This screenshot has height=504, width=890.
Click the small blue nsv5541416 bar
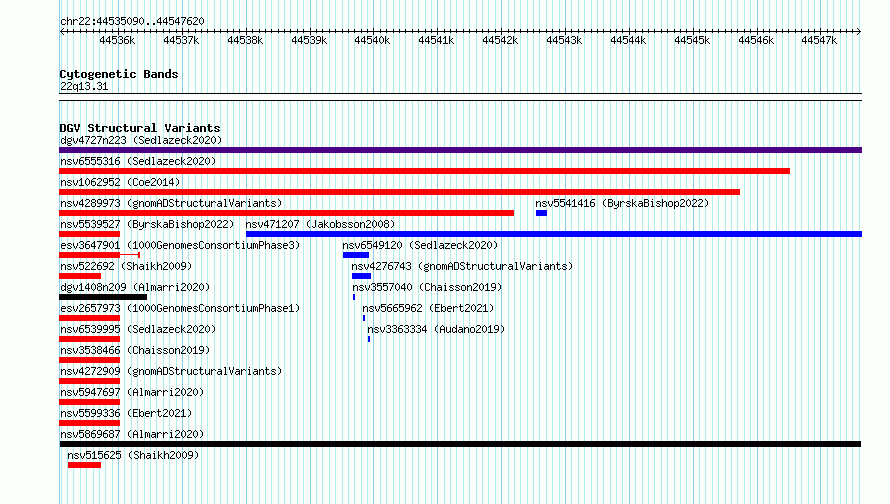click(x=541, y=213)
